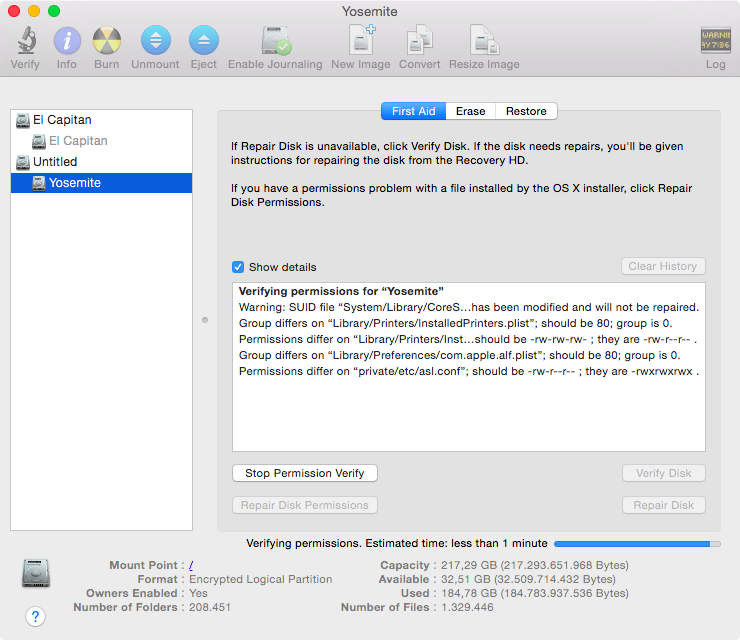Screen dimensions: 740x640
Task: Click the Burn disc icon
Action: coord(107,41)
